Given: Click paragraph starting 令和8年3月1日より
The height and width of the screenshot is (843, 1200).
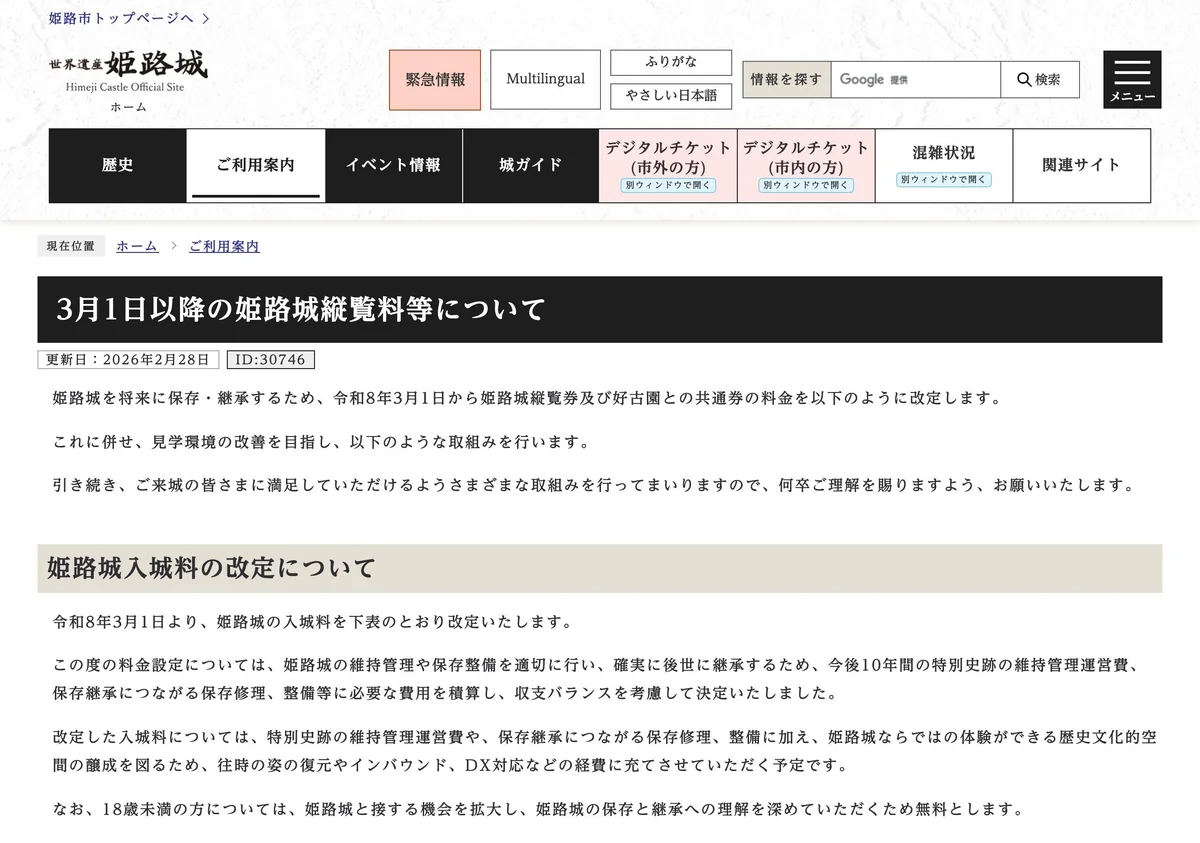Looking at the screenshot, I should [x=313, y=622].
